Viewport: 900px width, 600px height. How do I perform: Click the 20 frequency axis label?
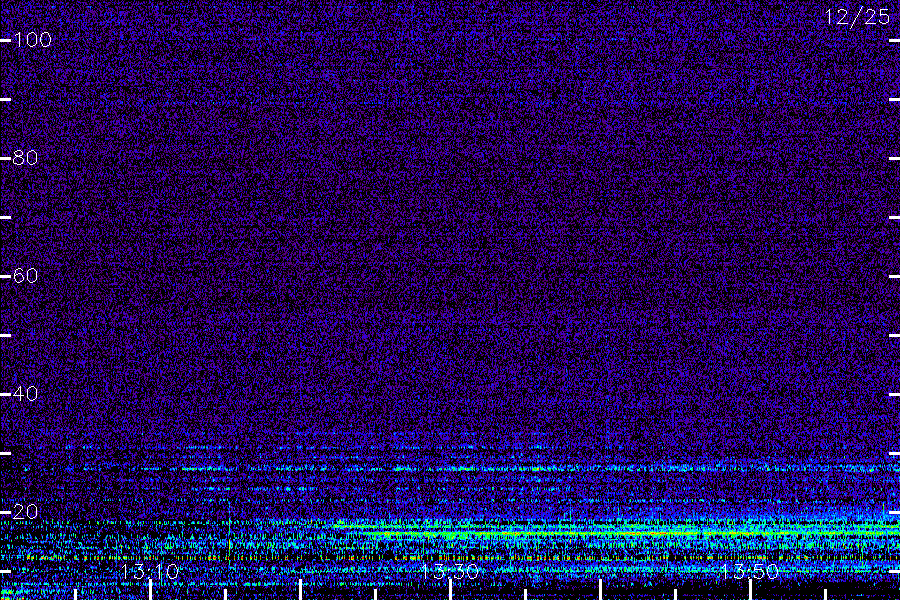coord(25,512)
